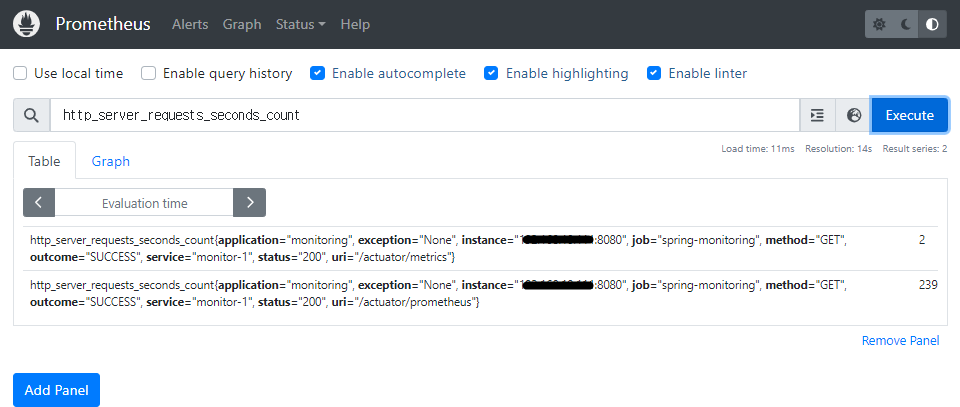Open Alerts page in navbar
960x407 pixels.
click(190, 24)
